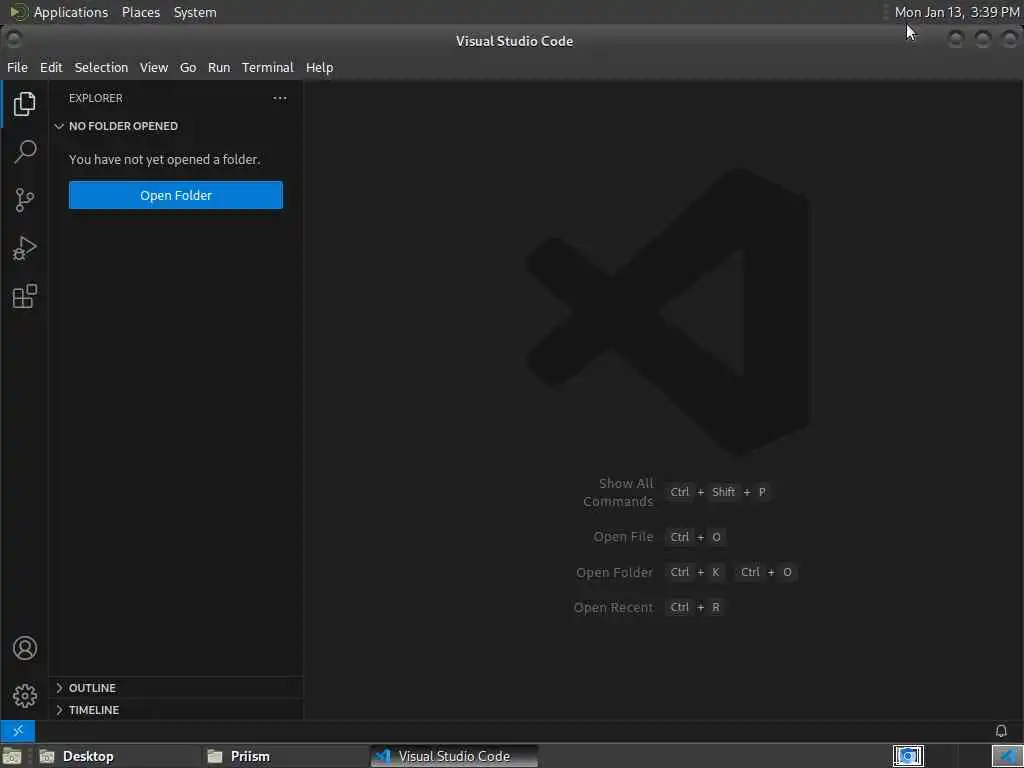Open the Manage gear icon
This screenshot has height=768, width=1024.
point(25,696)
